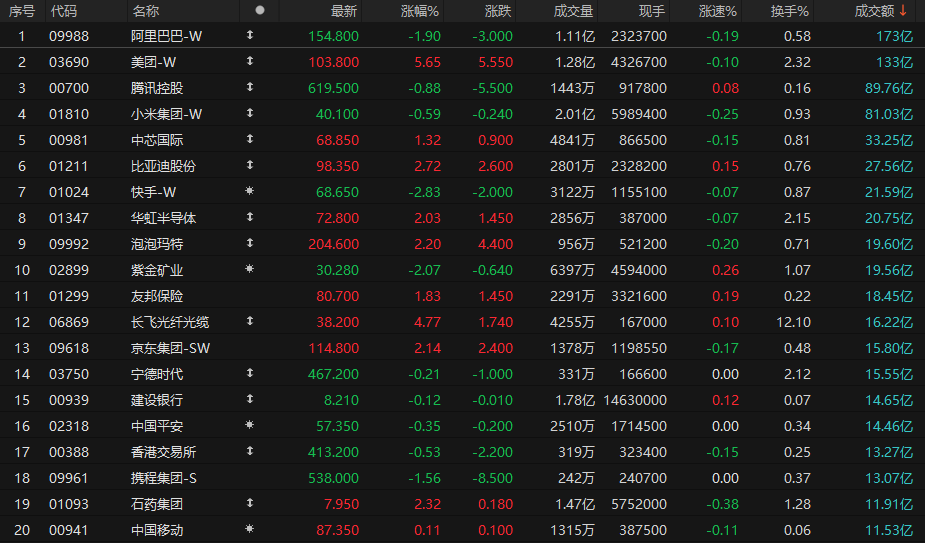The image size is (925, 543).
Task: Select stock name 泡泡玛特
Action: tap(157, 244)
